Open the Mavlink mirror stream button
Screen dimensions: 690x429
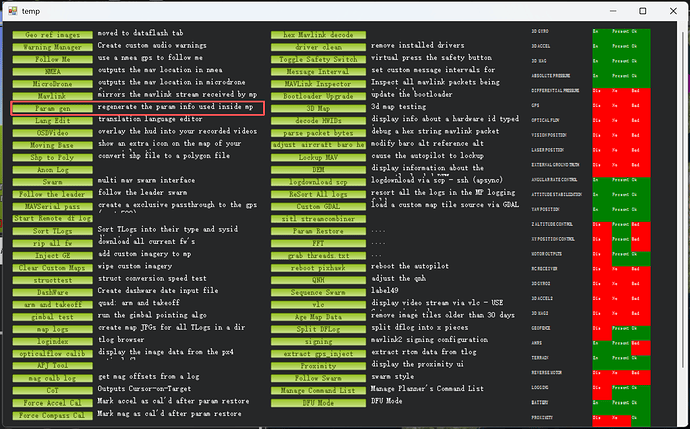52,96
